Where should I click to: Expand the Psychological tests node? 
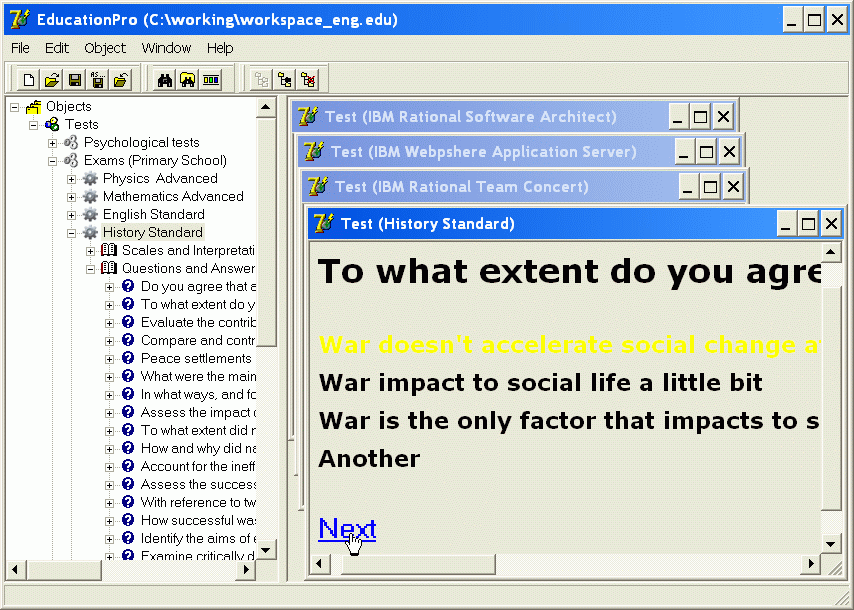(53, 143)
